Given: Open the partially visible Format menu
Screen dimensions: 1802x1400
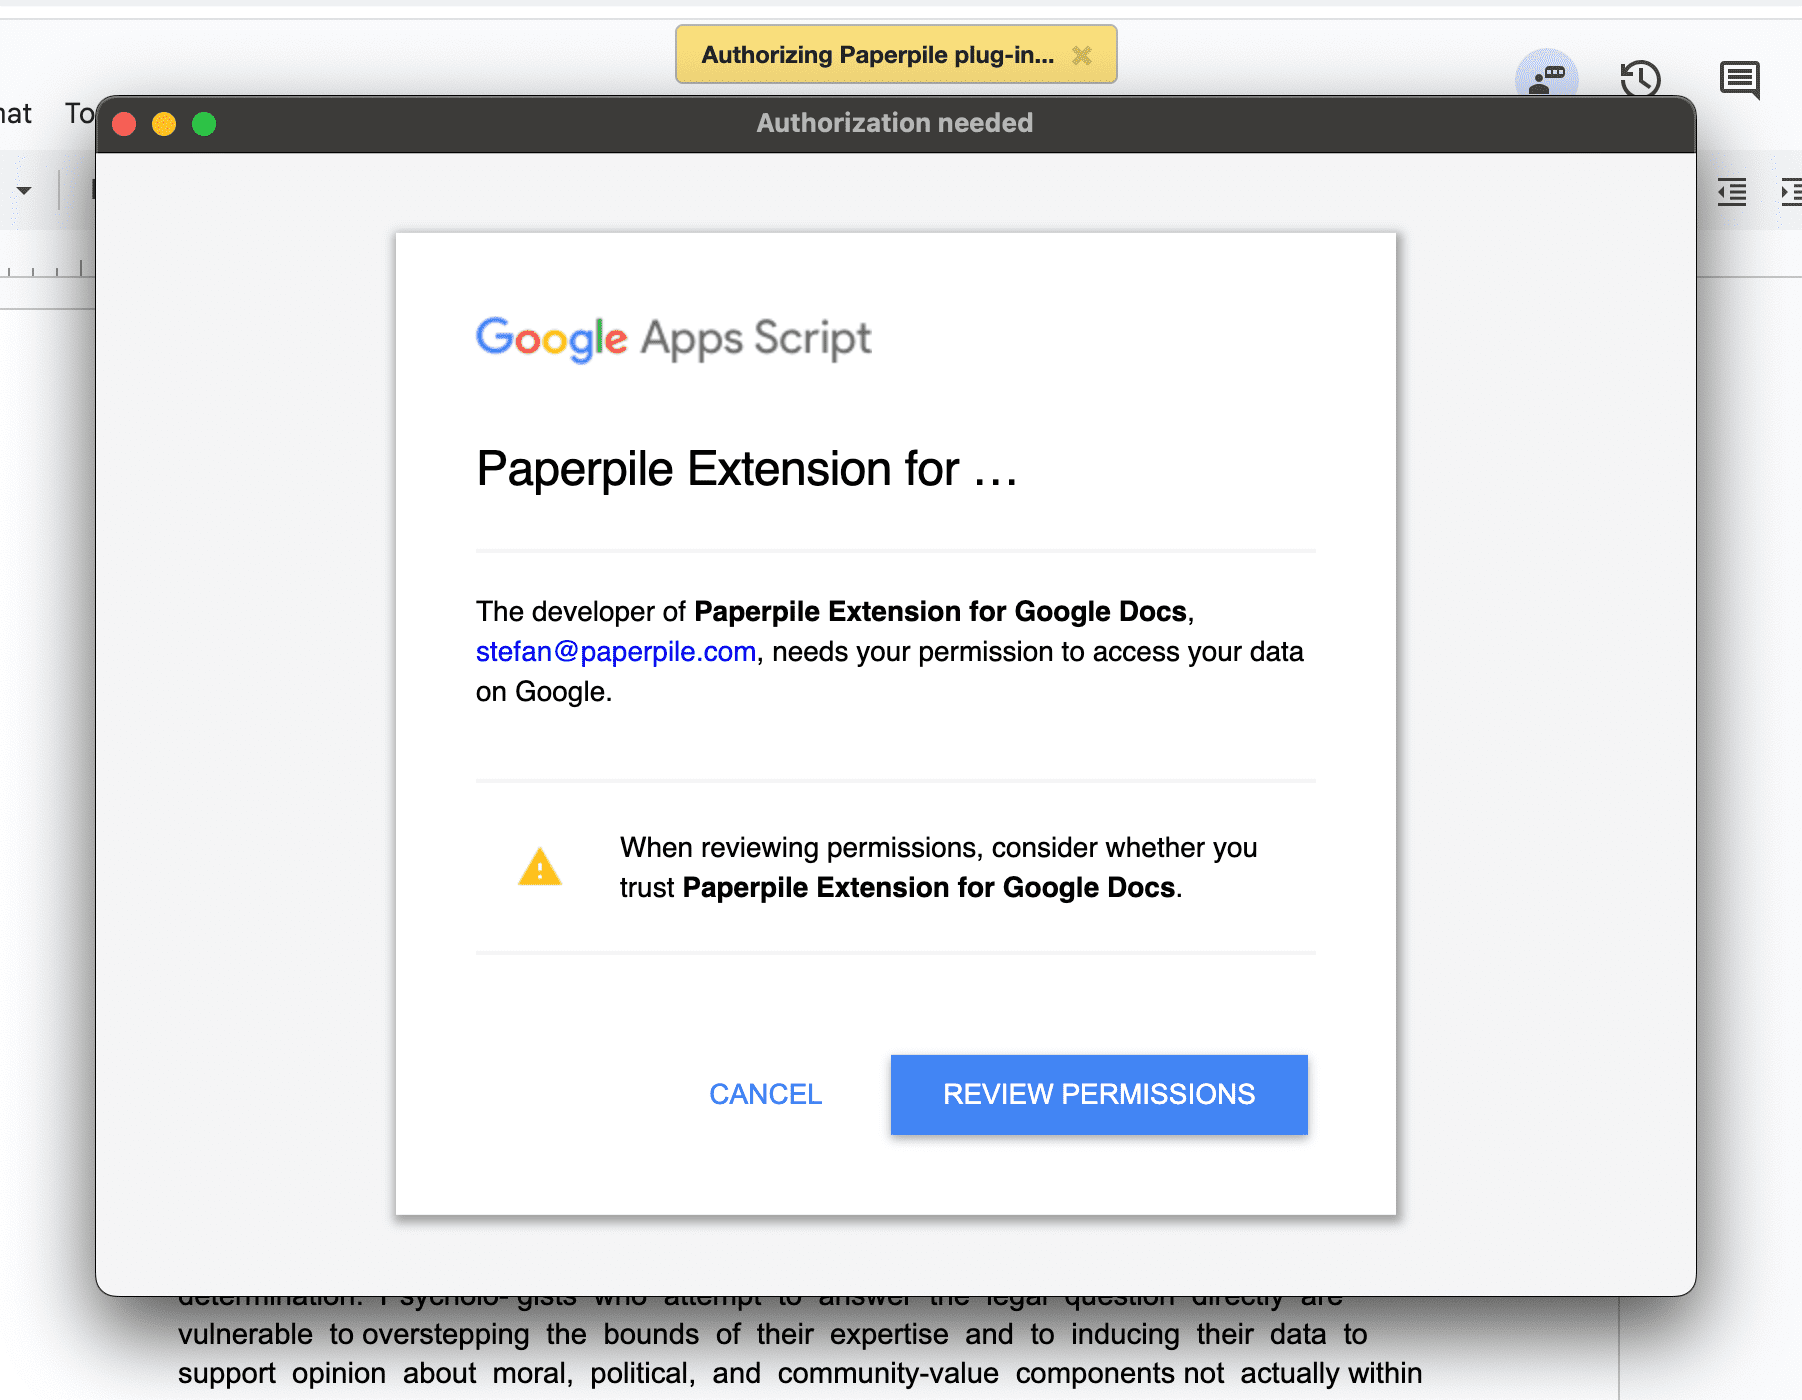Looking at the screenshot, I should (x=16, y=113).
